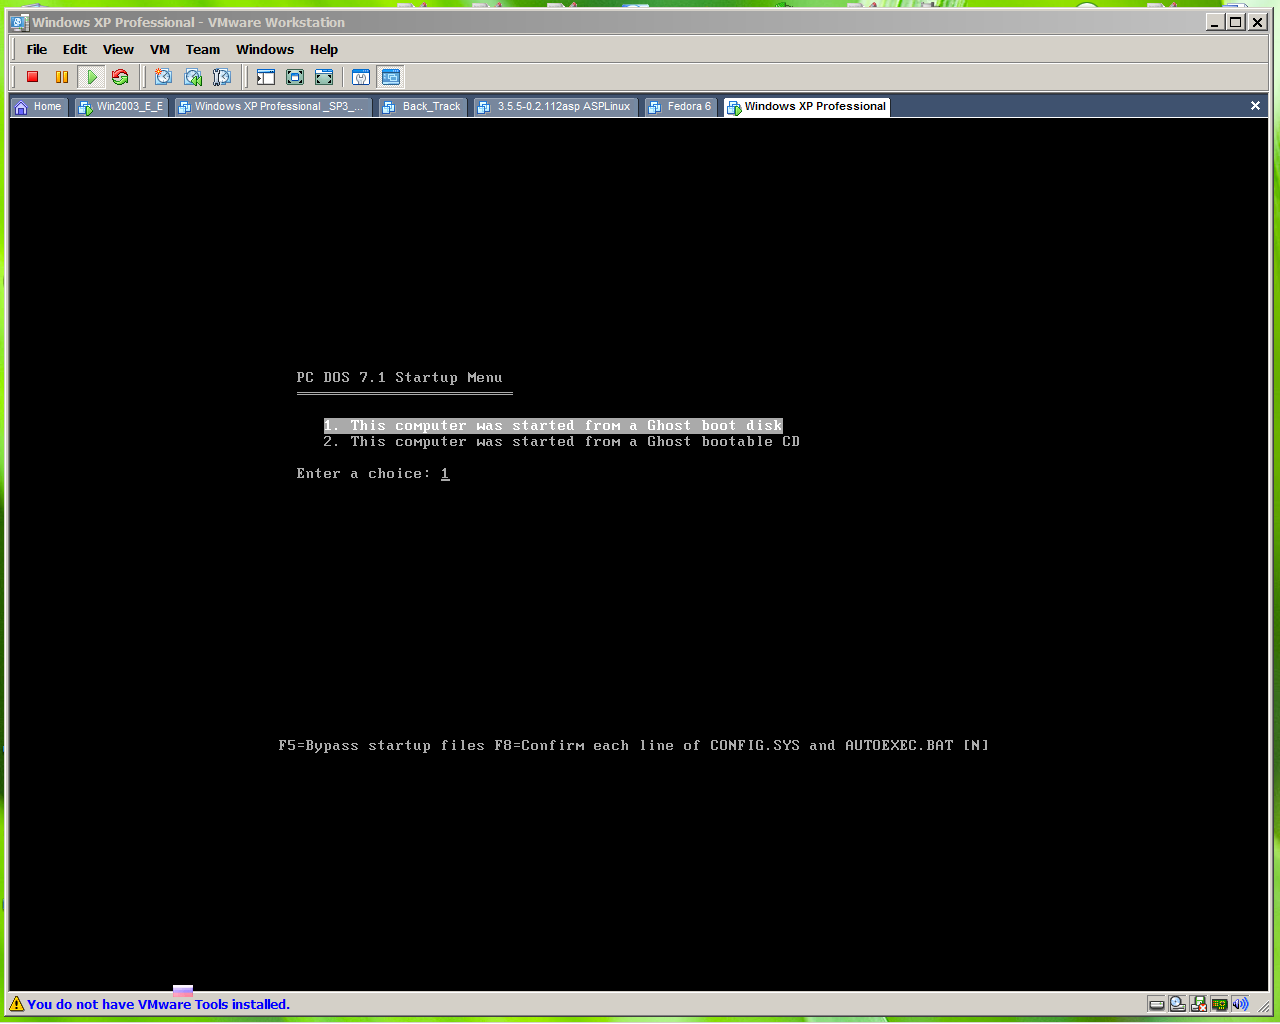The width and height of the screenshot is (1280, 1024).
Task: Open the Windows menu
Action: click(265, 49)
